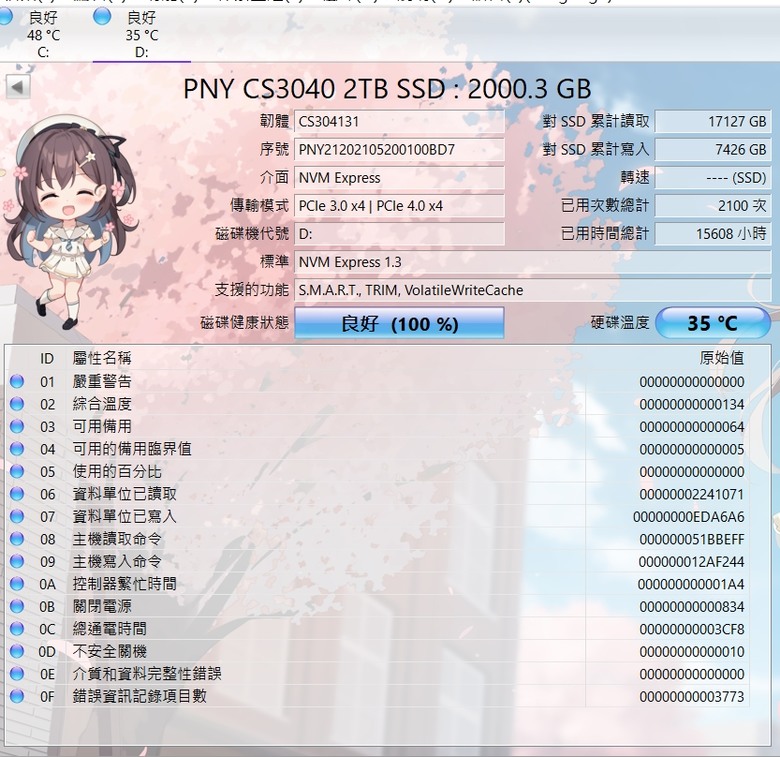The height and width of the screenshot is (757, 780).
Task: Click the standard field NVM Express 1.3
Action: pyautogui.click(x=532, y=262)
